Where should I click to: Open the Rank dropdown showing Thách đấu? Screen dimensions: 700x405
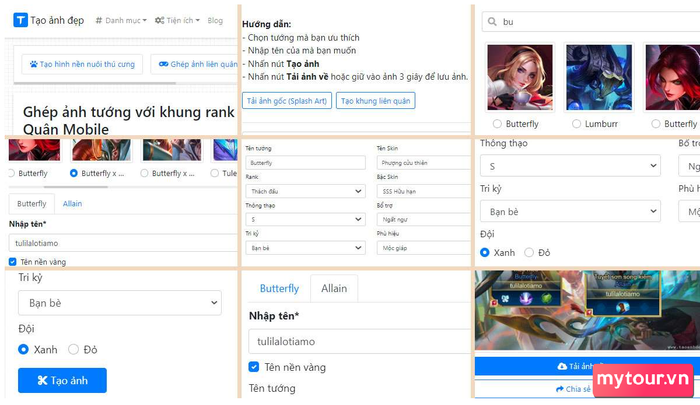tap(305, 191)
